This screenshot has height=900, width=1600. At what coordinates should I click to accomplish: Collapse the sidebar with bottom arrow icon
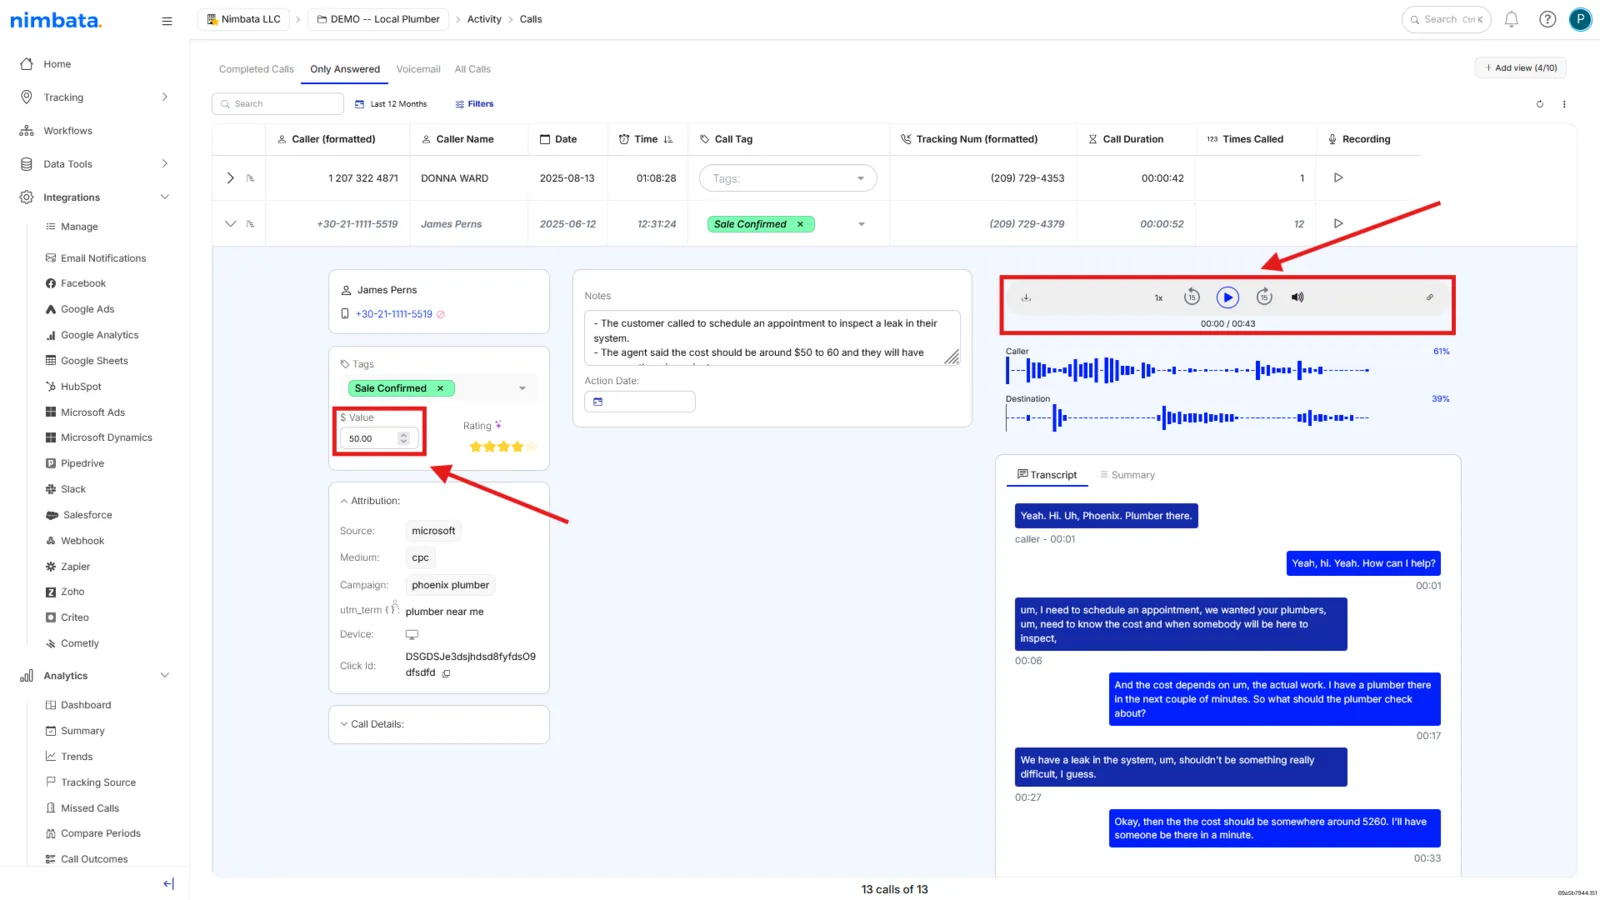click(168, 884)
